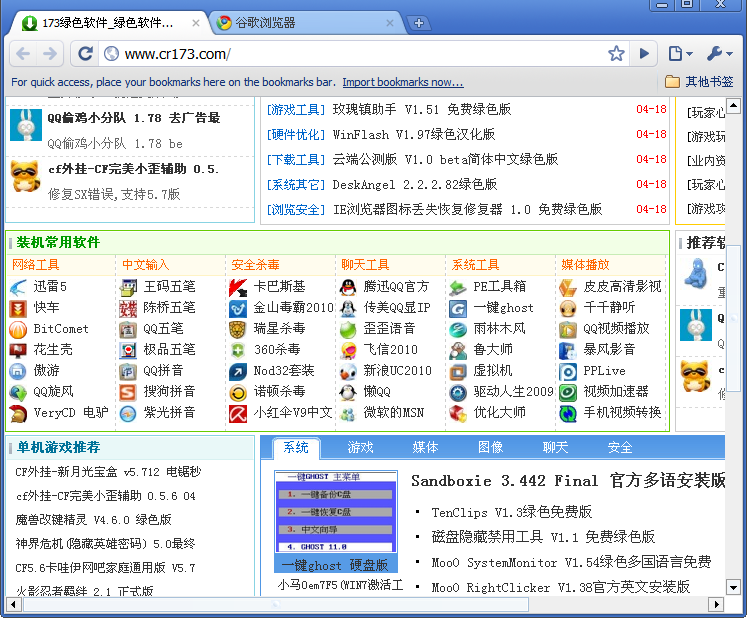Click the address bar URL field
This screenshot has height=618, width=747.
353,54
